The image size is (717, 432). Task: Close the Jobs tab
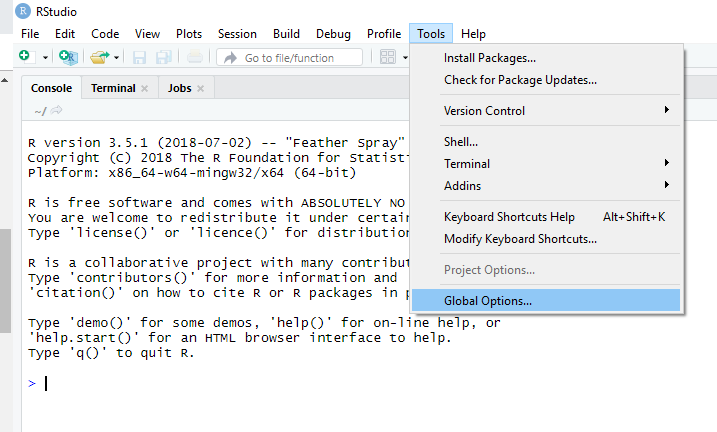point(200,88)
